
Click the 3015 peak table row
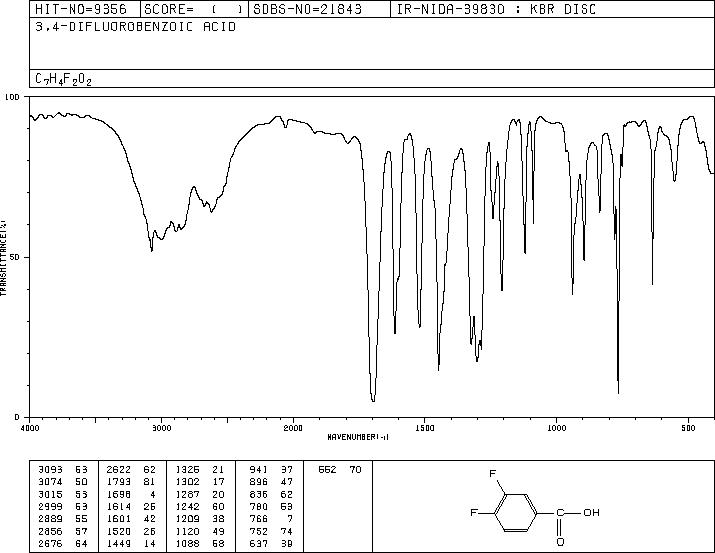(x=63, y=495)
